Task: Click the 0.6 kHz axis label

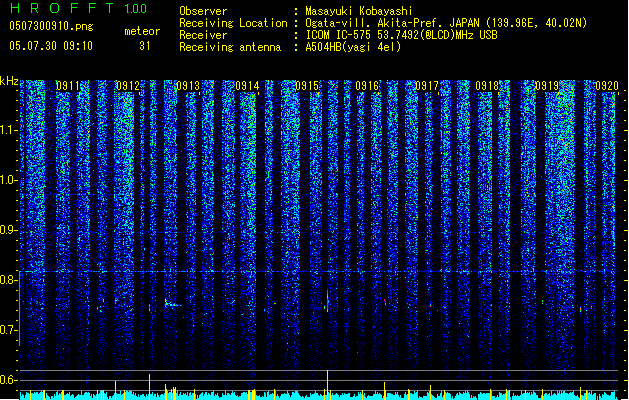Action: tap(9, 380)
